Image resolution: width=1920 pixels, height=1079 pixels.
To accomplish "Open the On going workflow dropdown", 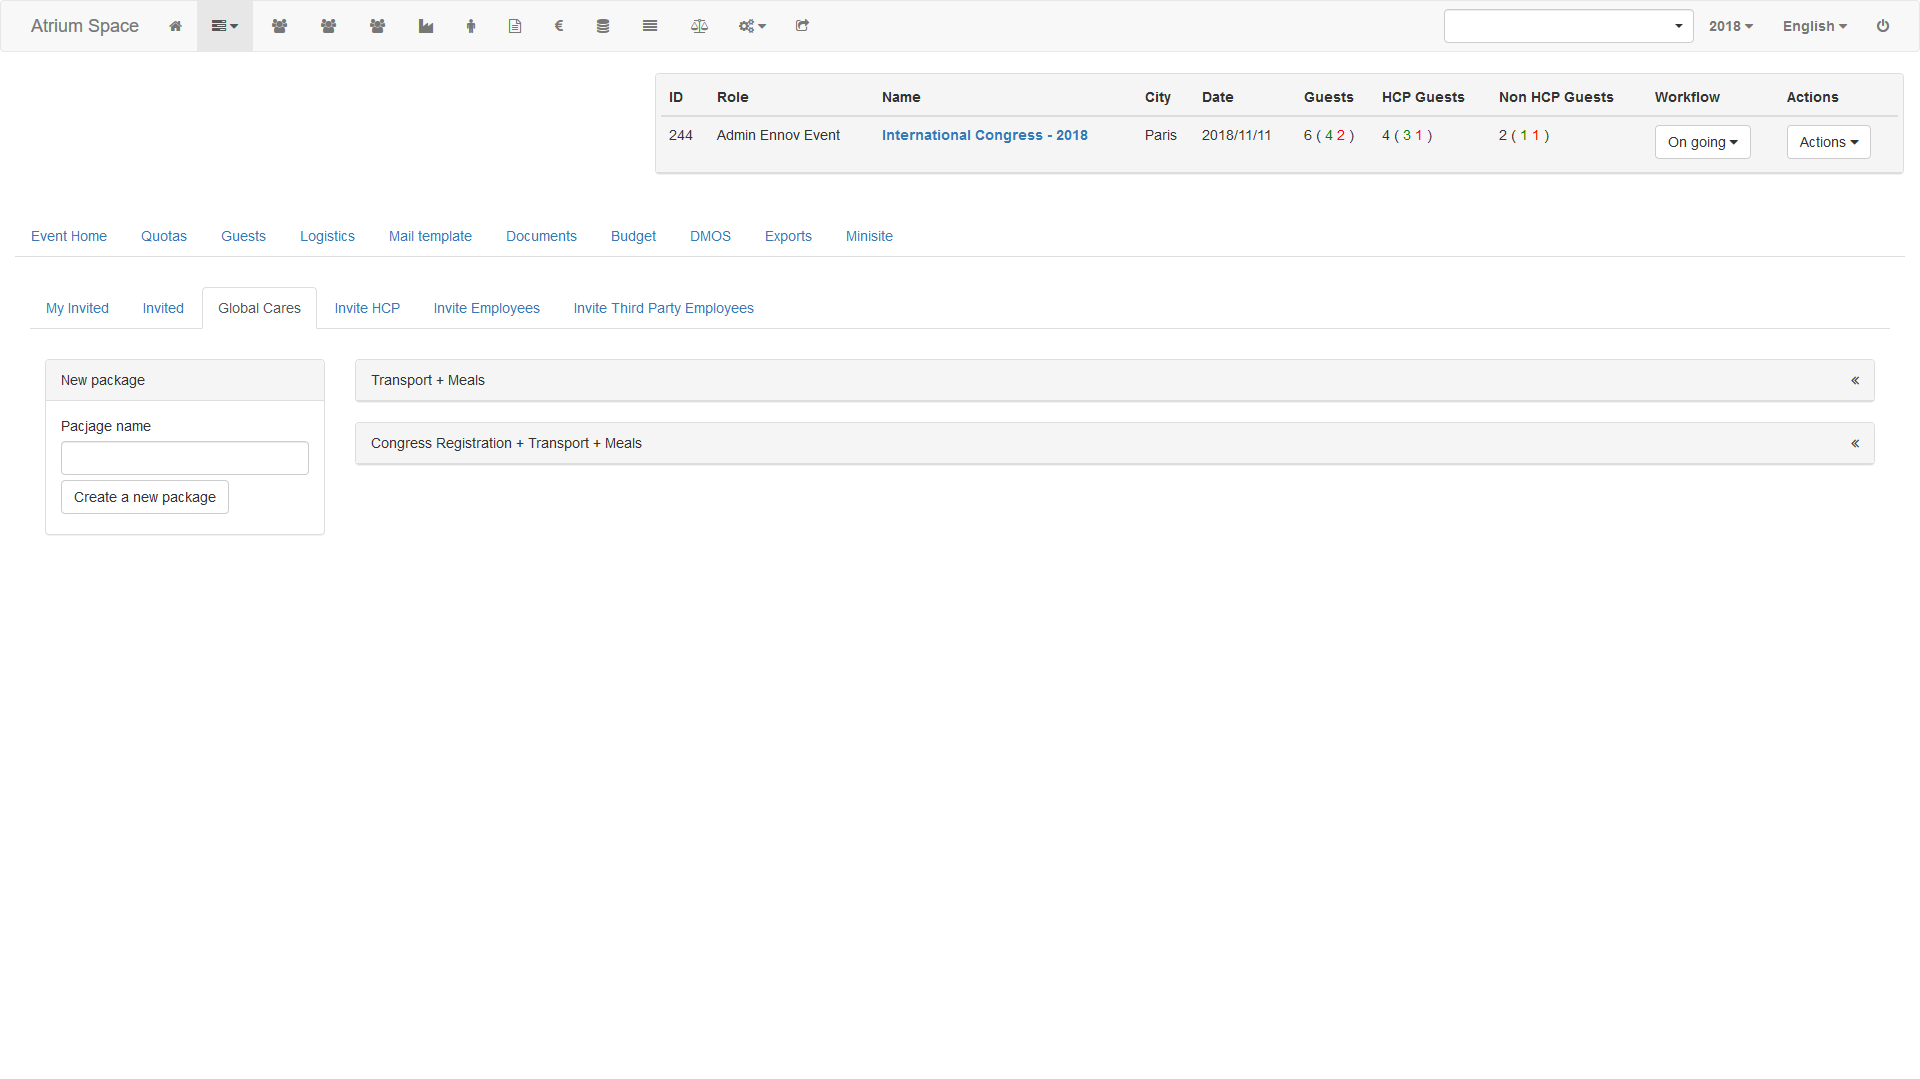I will 1702,142.
